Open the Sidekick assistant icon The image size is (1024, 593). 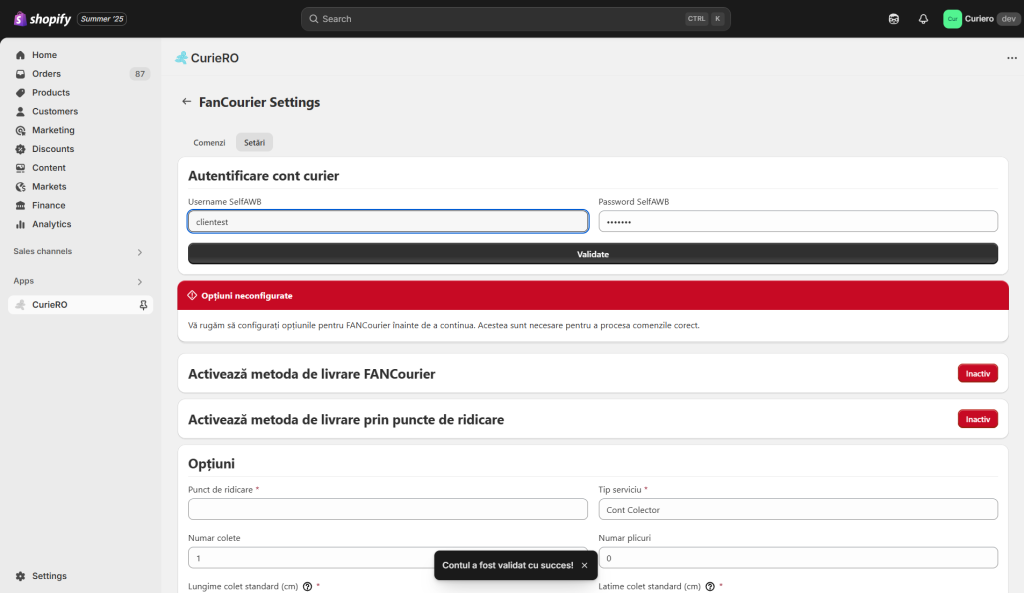[x=893, y=19]
